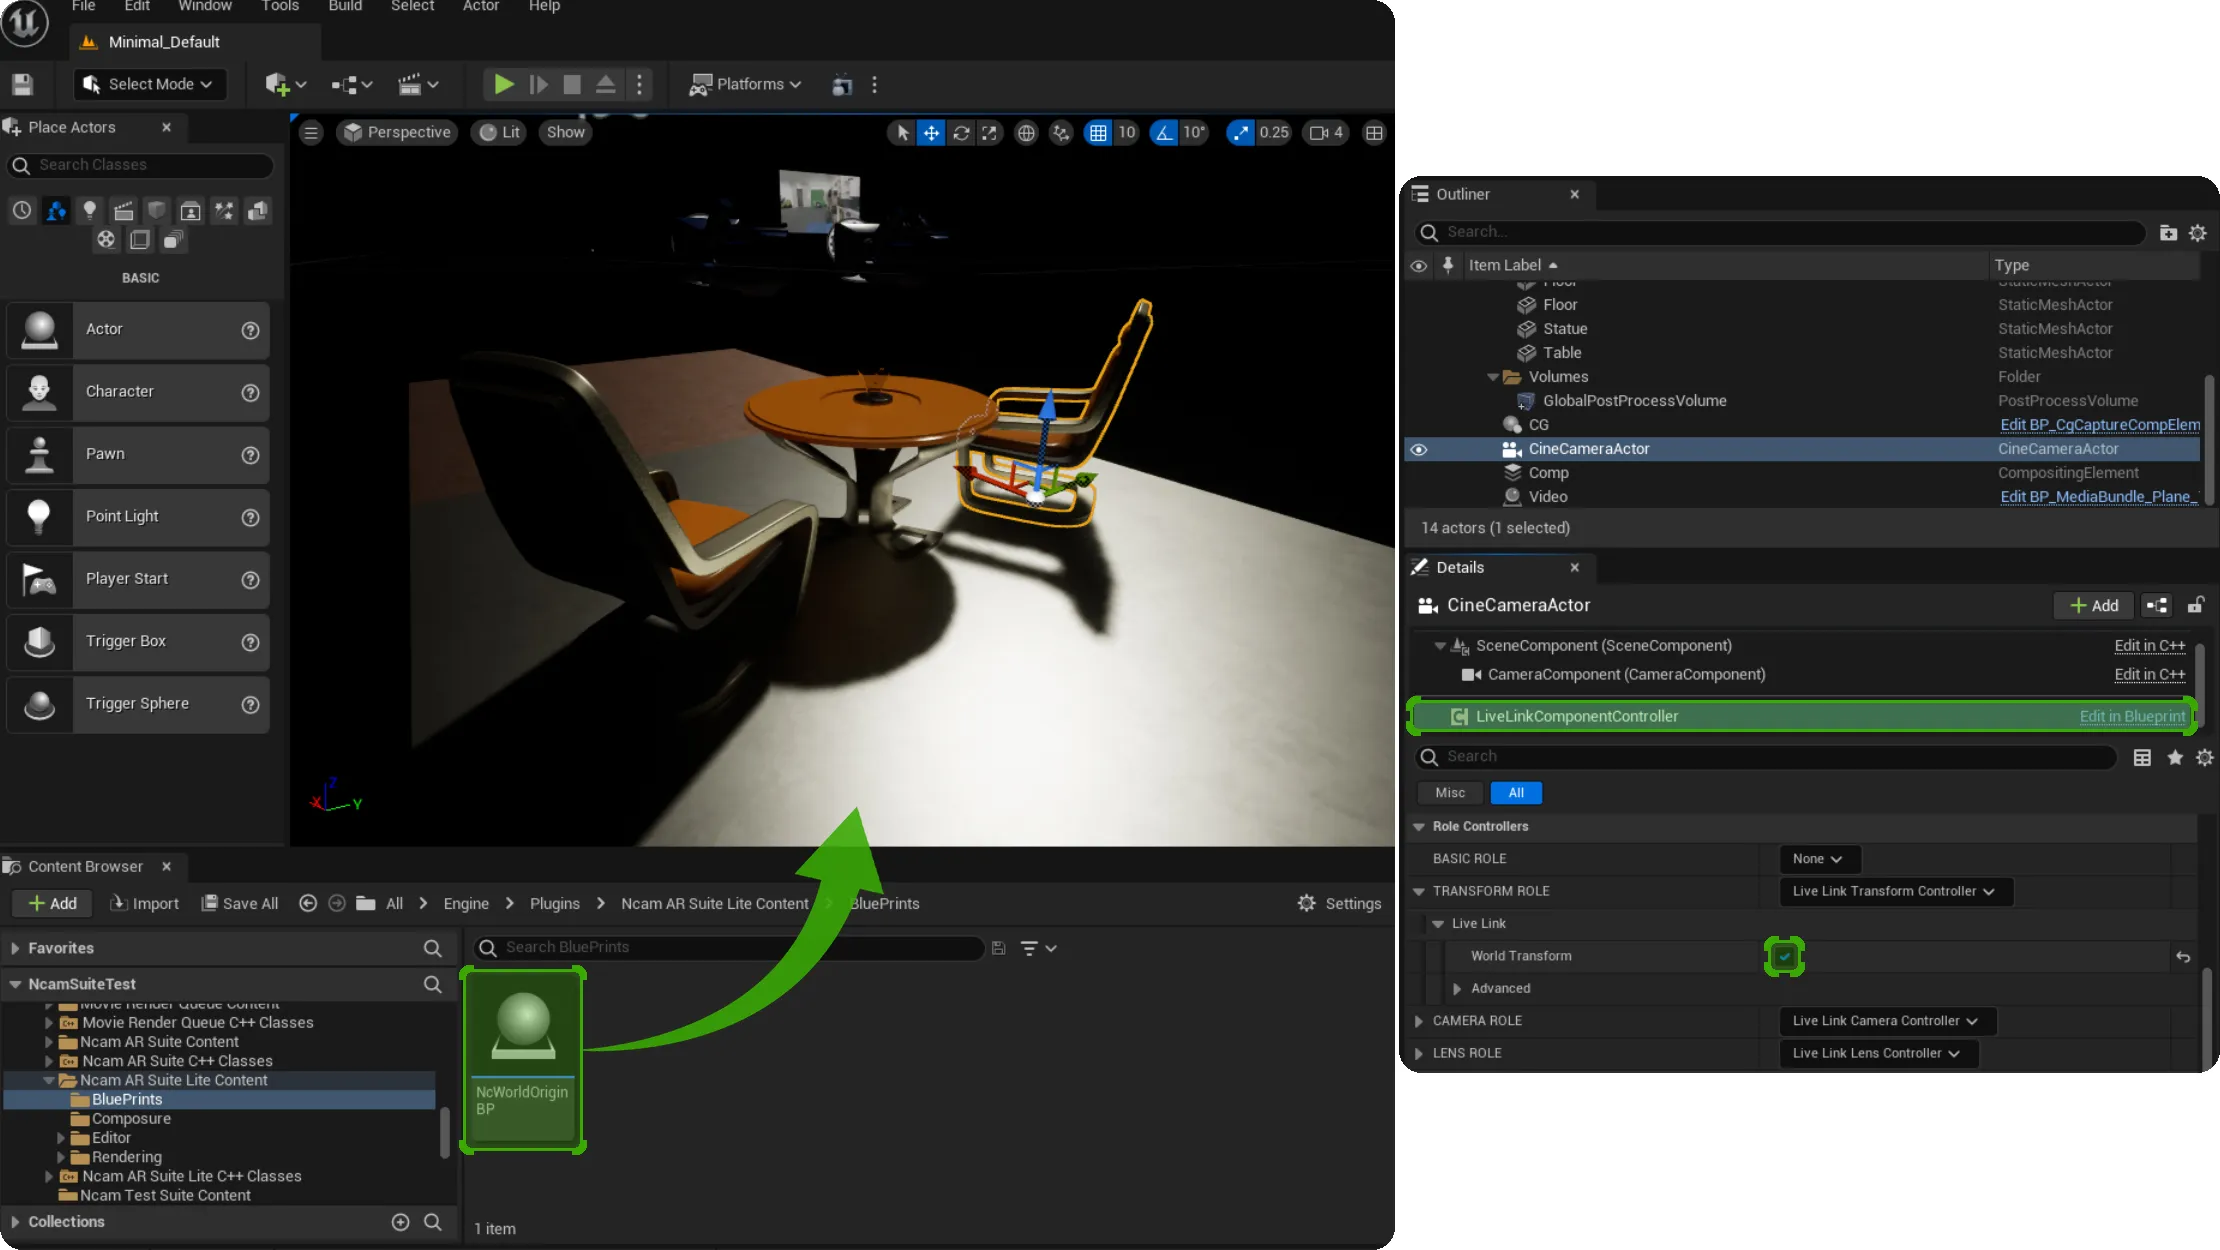Viewport: 2220px width, 1250px height.
Task: Click the lock icon in Details panel
Action: coord(2195,606)
